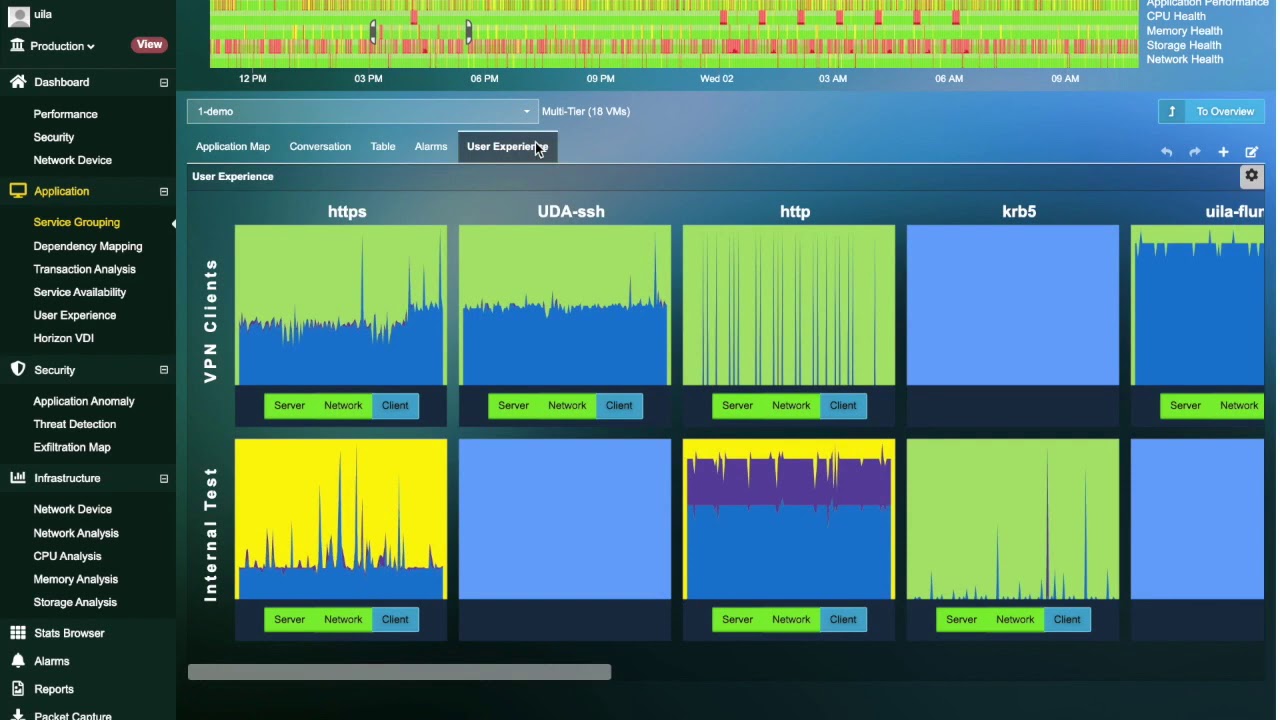This screenshot has height=720, width=1280.
Task: Switch to the Table tab
Action: pos(383,146)
